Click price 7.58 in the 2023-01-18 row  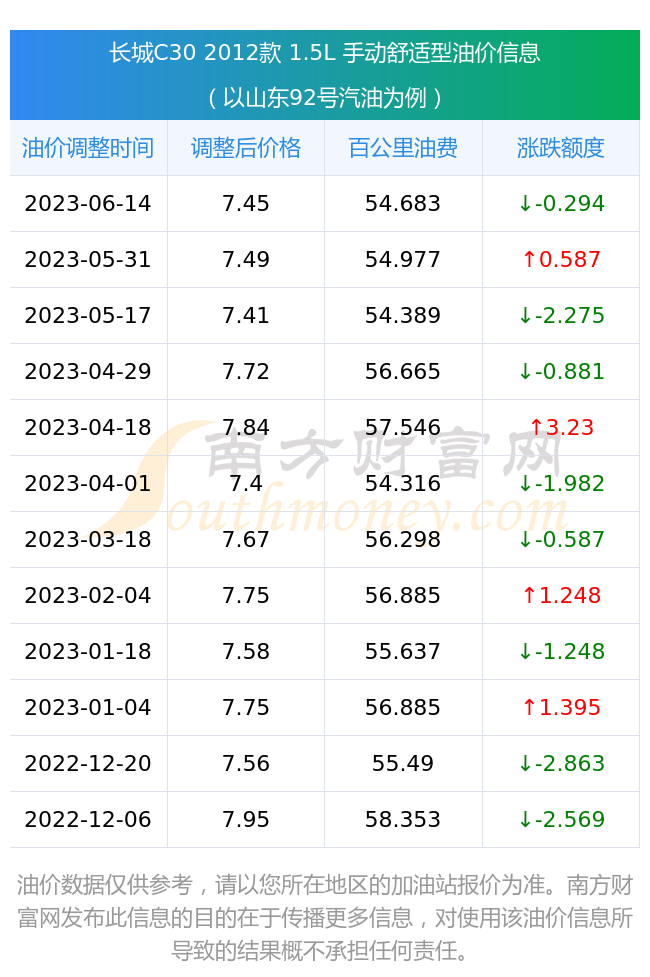tap(246, 652)
